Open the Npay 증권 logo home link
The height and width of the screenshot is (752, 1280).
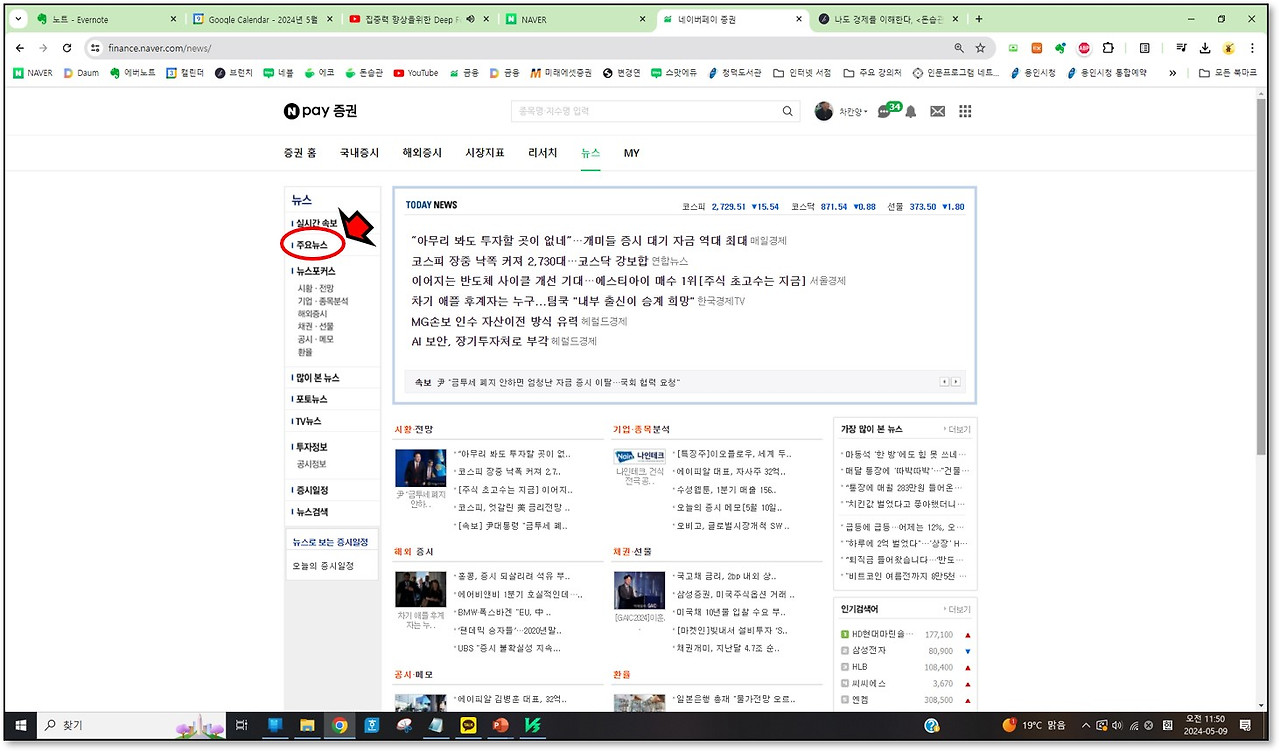320,111
